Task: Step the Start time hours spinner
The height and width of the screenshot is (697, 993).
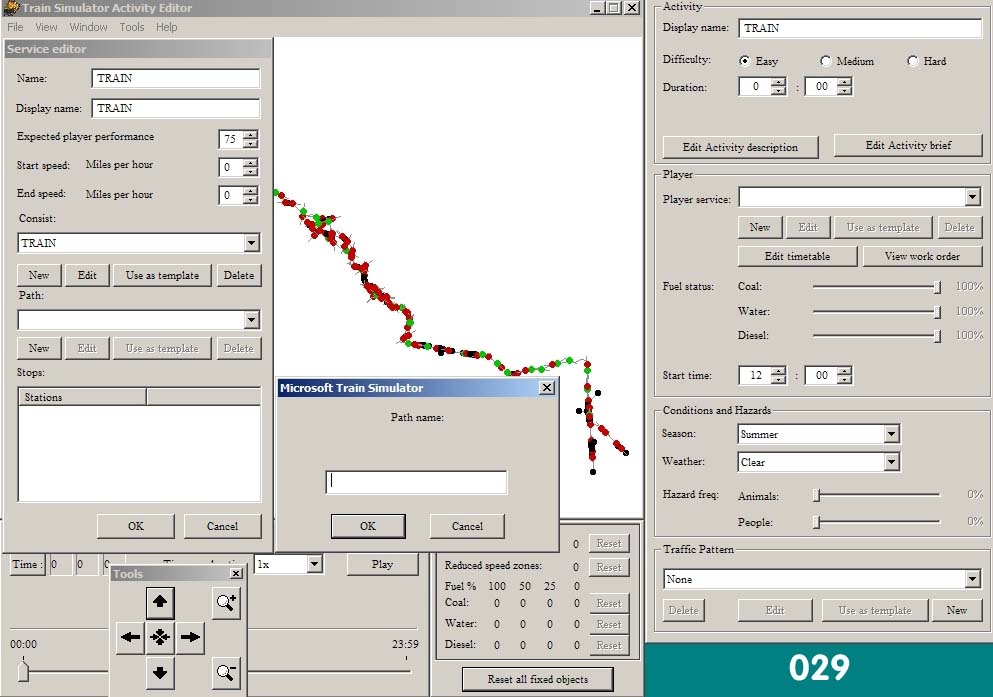Action: click(779, 375)
